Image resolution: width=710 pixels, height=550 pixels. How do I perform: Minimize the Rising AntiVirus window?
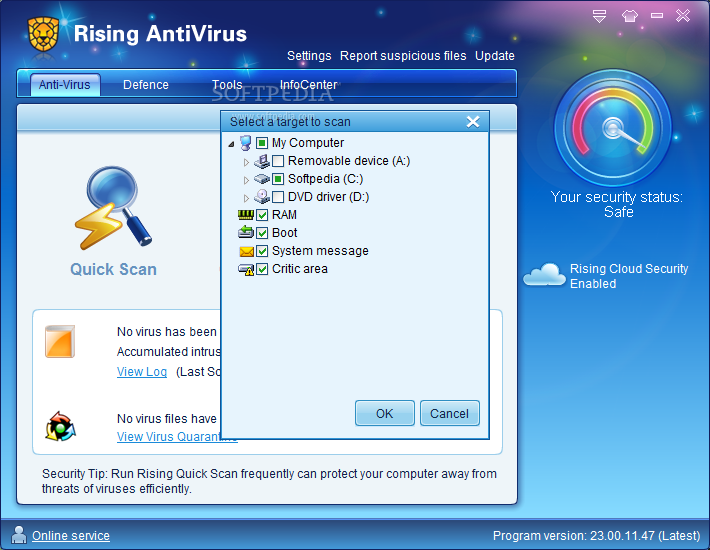657,16
